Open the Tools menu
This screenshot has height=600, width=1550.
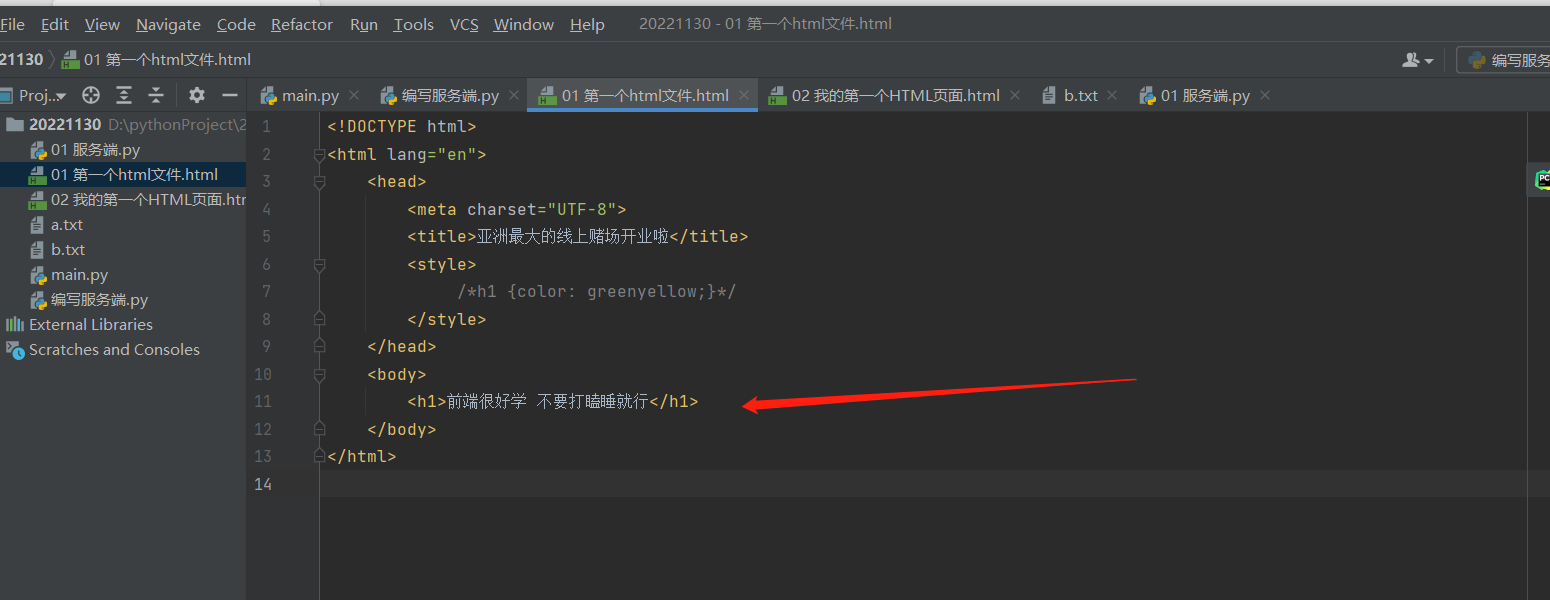tap(413, 24)
